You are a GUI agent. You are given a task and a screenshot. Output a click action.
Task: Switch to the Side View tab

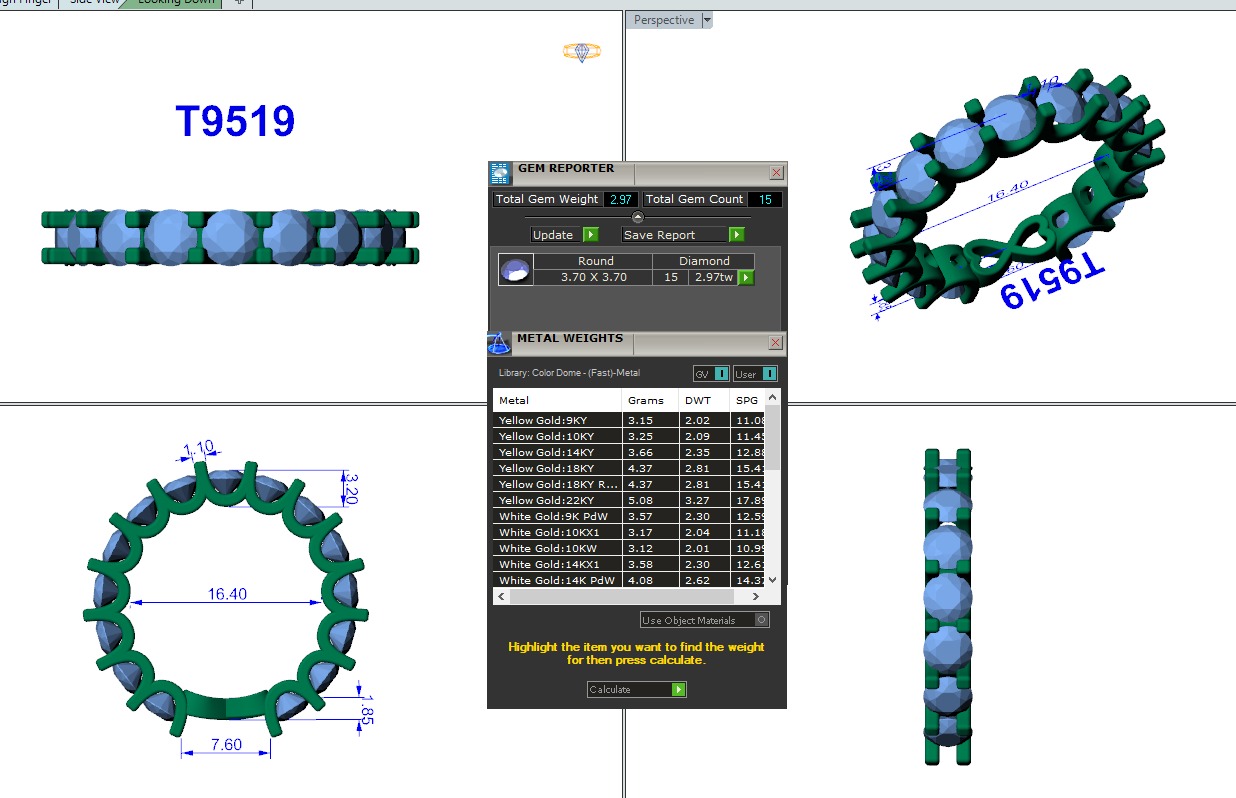click(x=93, y=2)
